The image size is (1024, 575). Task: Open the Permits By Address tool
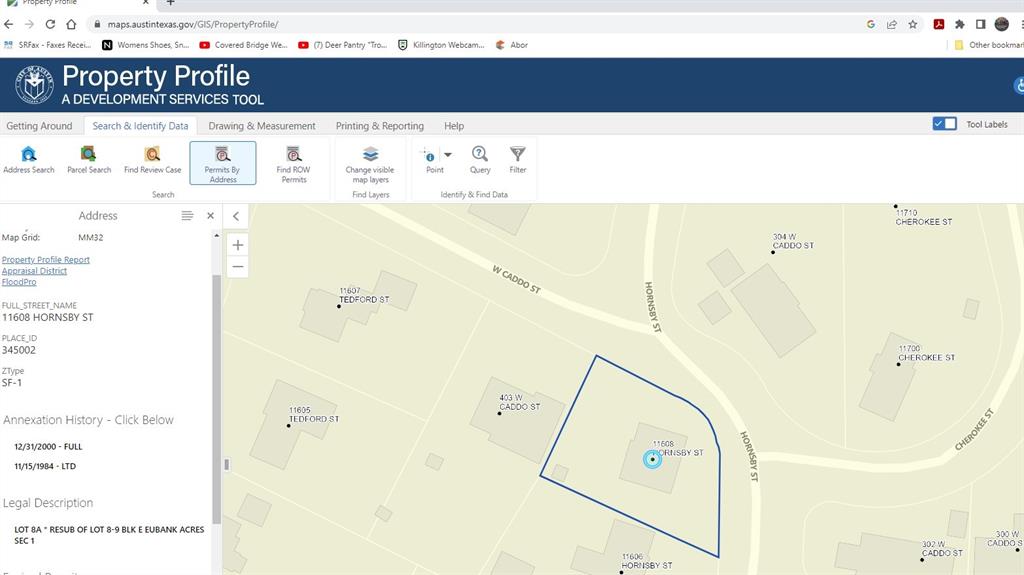tap(223, 163)
